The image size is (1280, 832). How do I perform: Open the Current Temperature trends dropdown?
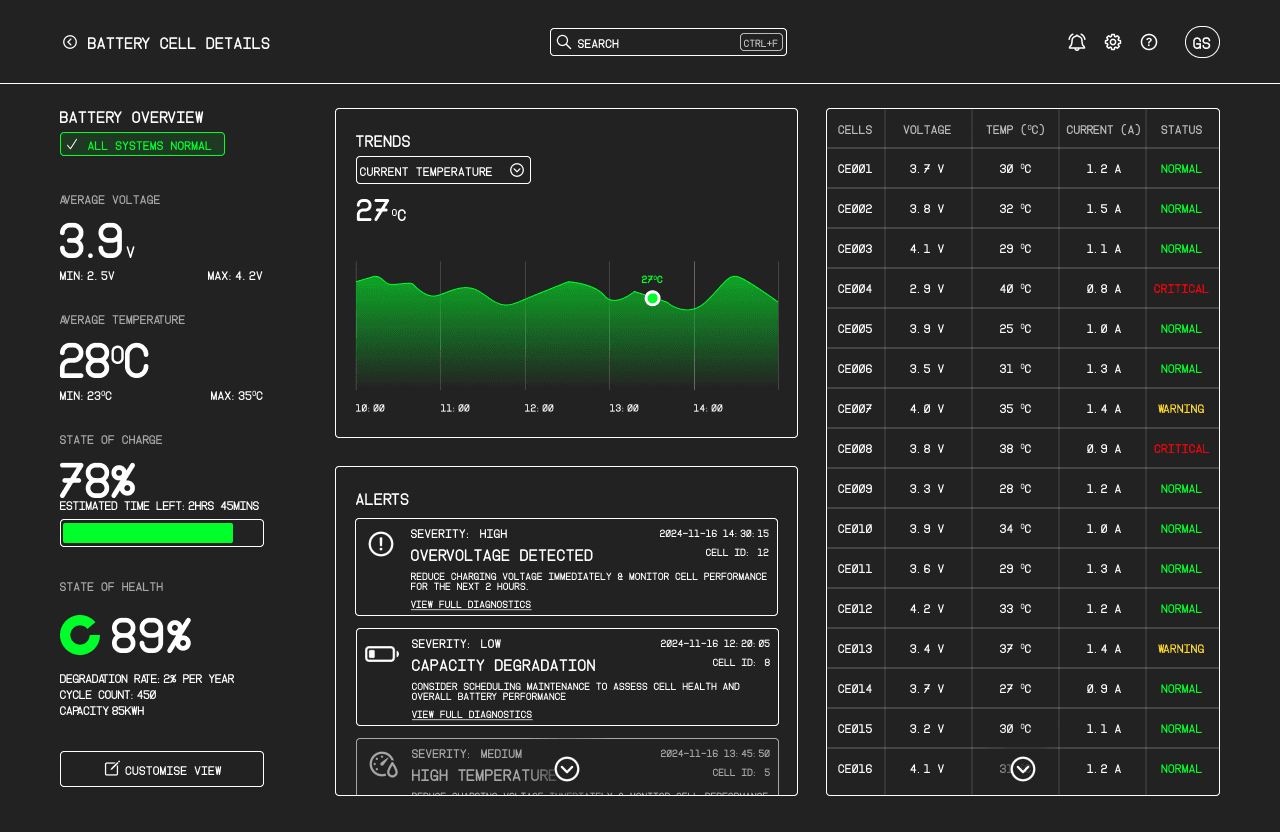coord(443,170)
